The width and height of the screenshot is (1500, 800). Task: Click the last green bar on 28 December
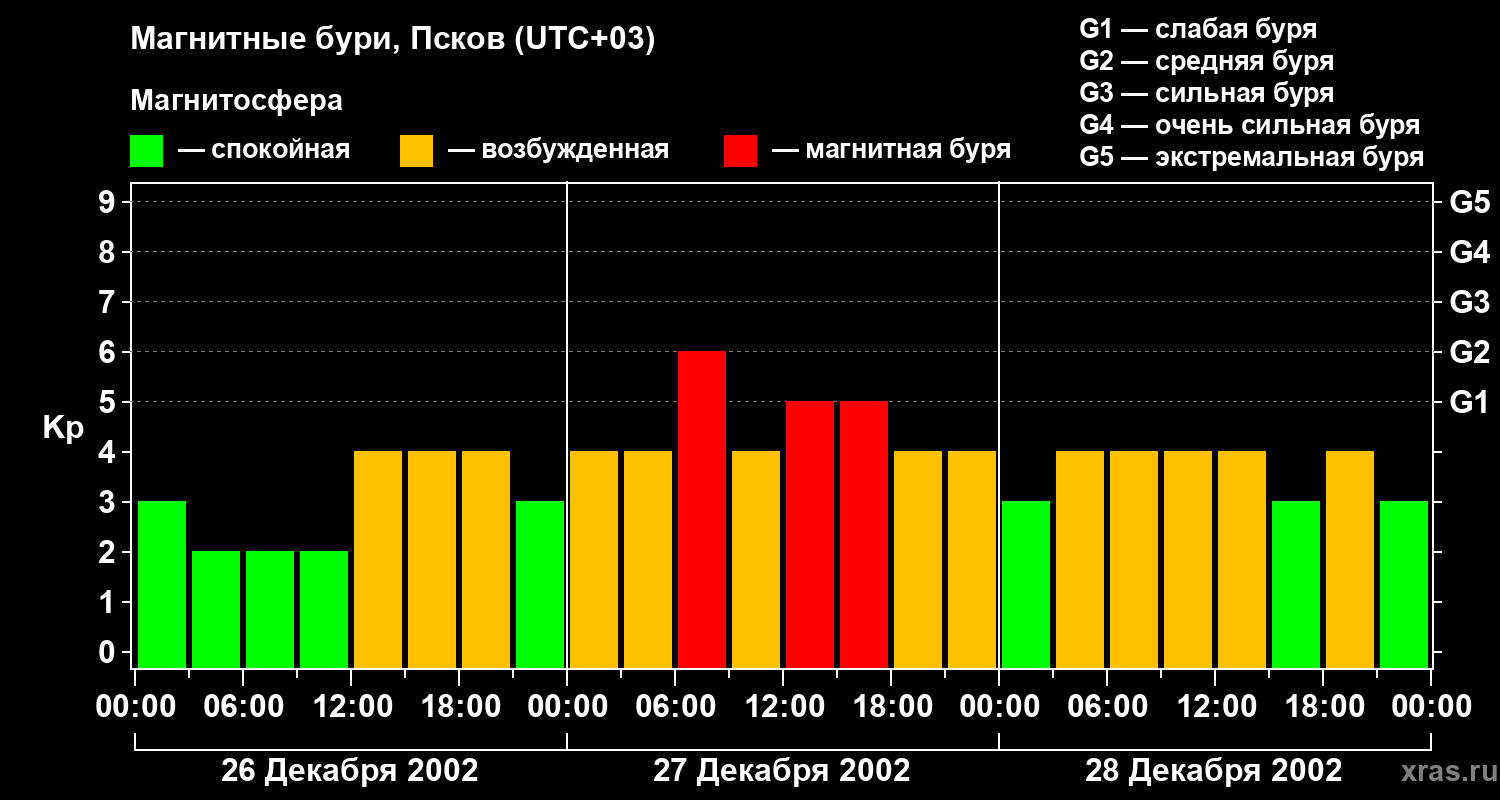pyautogui.click(x=1404, y=584)
